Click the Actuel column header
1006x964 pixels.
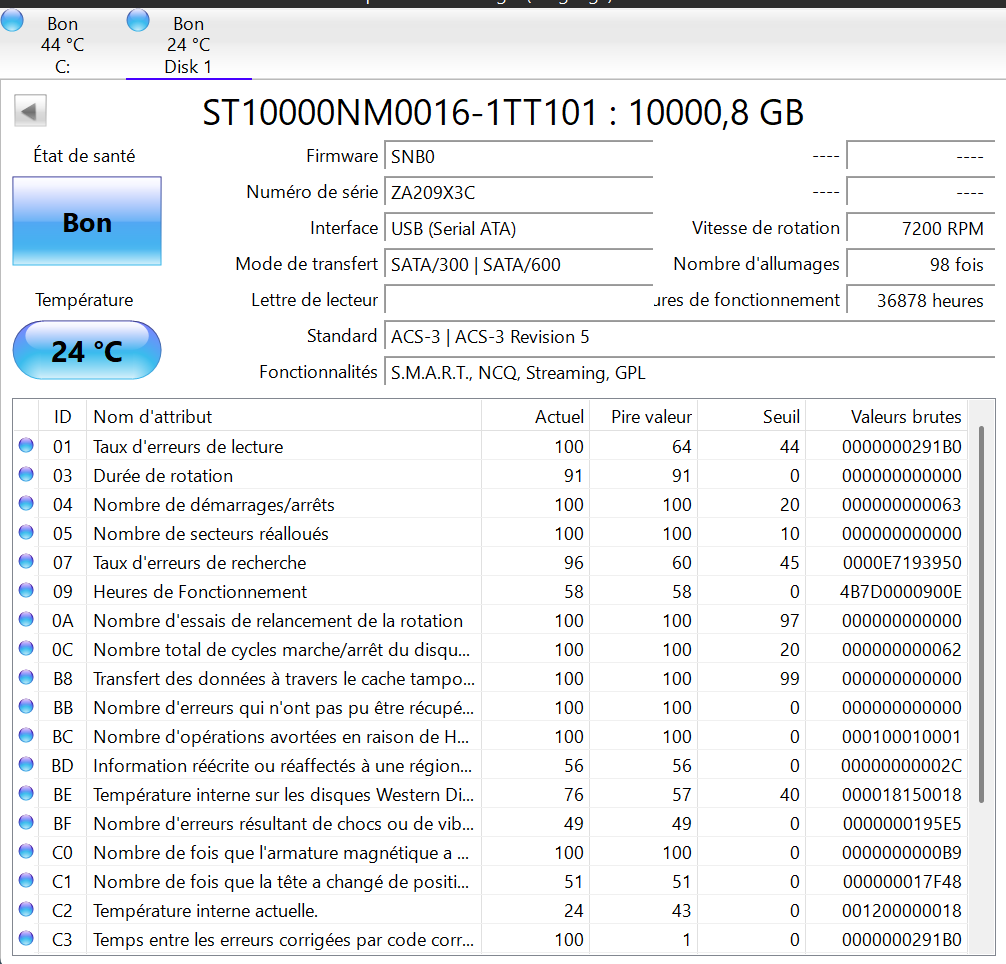click(x=535, y=416)
